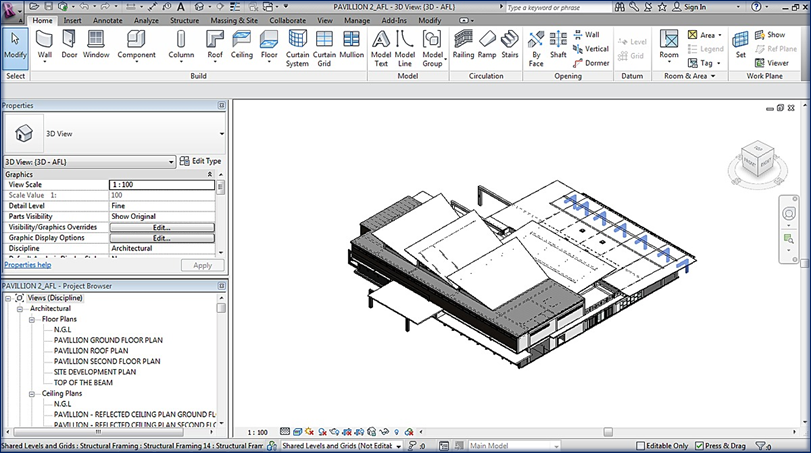
Task: Open the 3D View type selector dropdown
Action: [221, 133]
